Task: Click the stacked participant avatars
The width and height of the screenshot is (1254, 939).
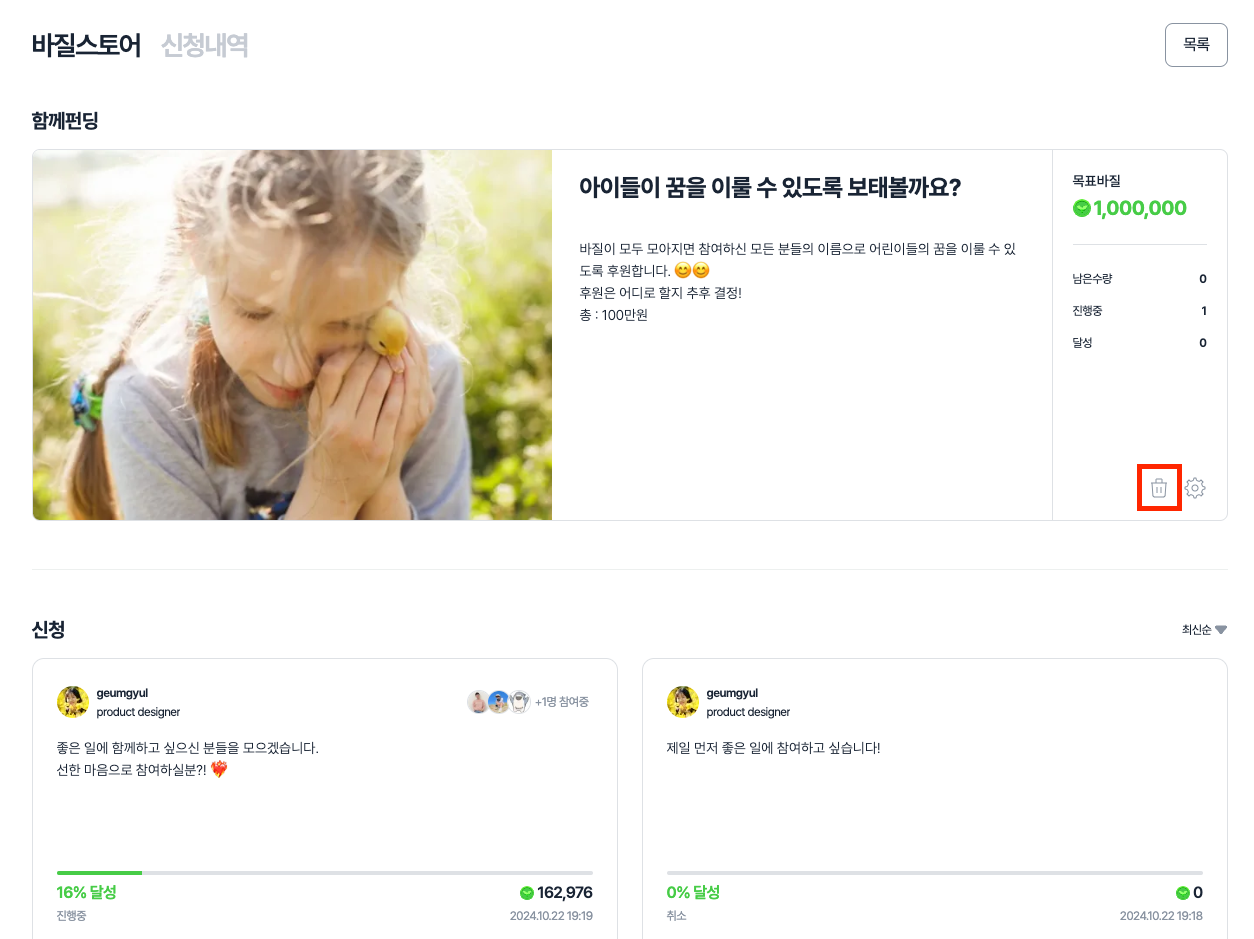Action: [x=498, y=702]
